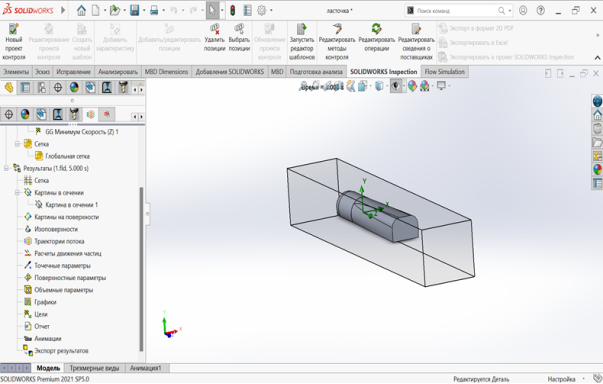
Task: Open the Flow Simulation ribbon tab
Action: point(445,71)
